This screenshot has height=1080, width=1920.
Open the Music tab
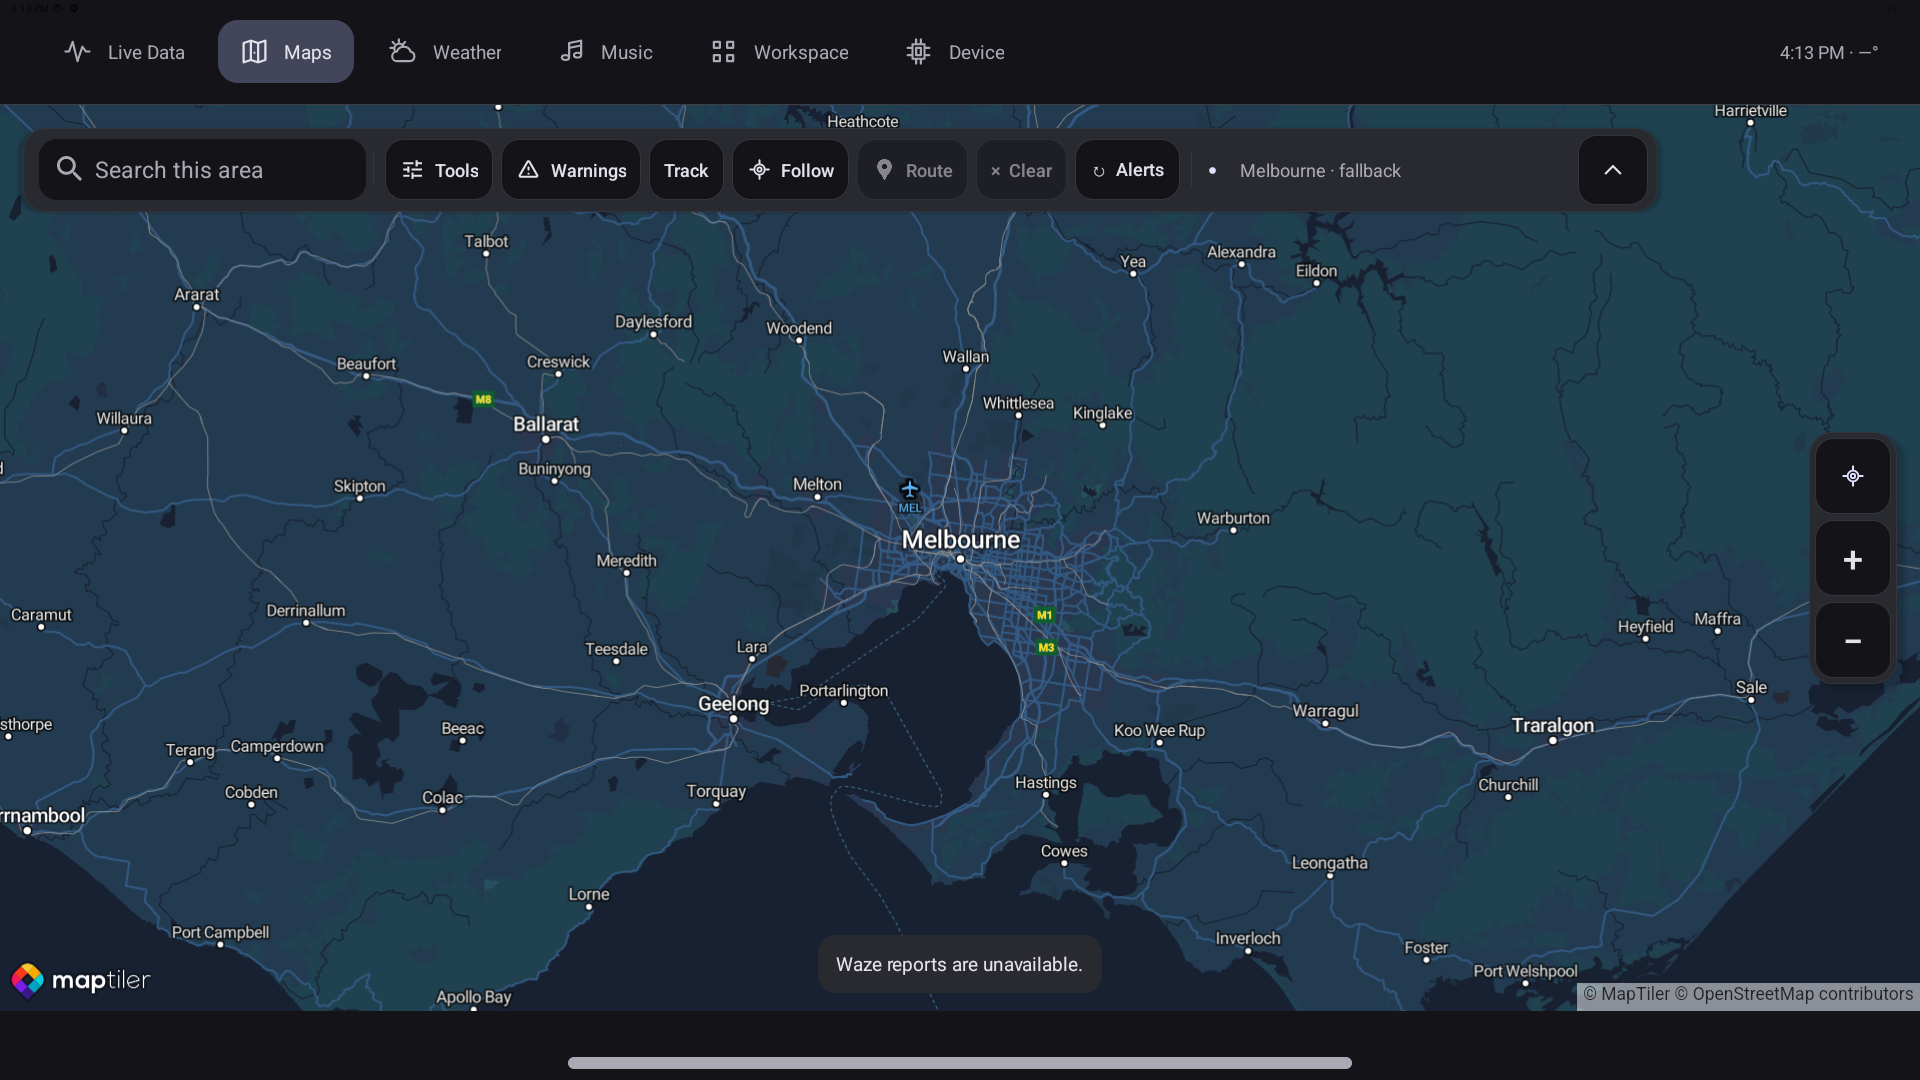[606, 52]
